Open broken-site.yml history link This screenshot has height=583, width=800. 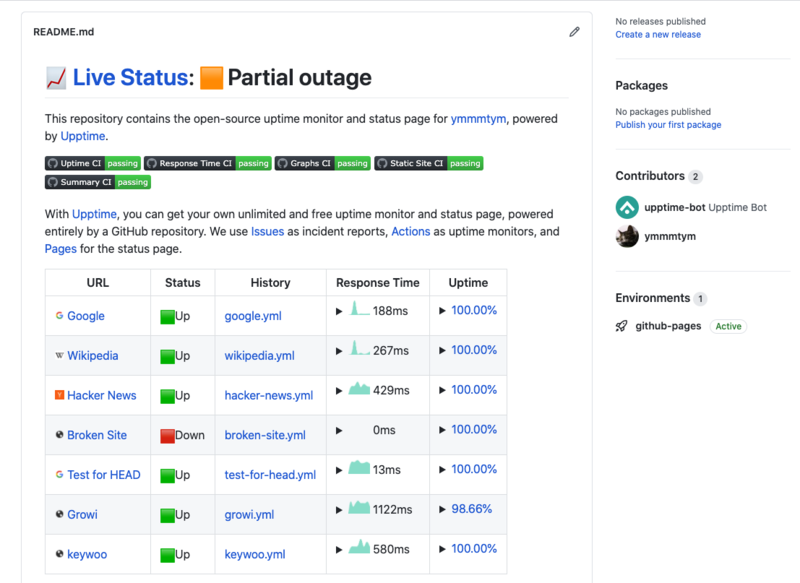tap(265, 435)
